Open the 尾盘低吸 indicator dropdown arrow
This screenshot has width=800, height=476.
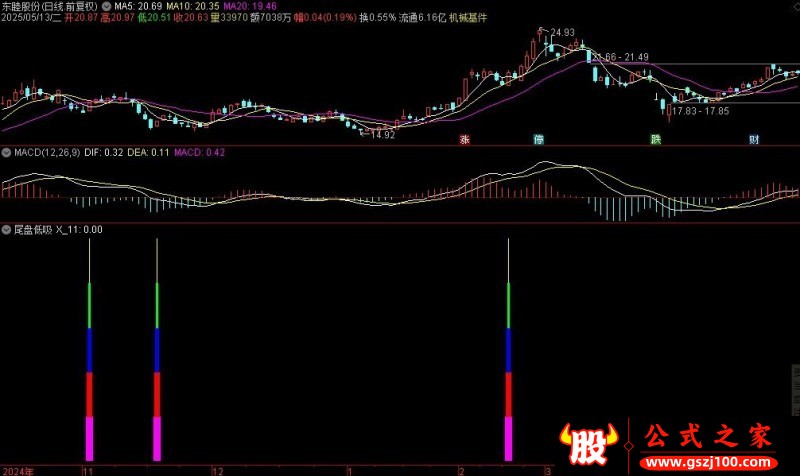coord(6,230)
